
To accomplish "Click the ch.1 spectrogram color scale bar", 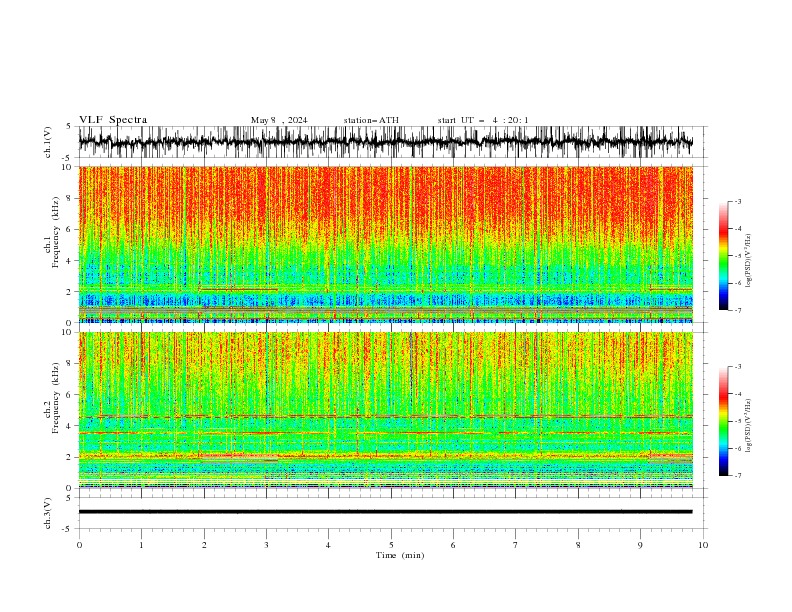I will pyautogui.click(x=724, y=256).
